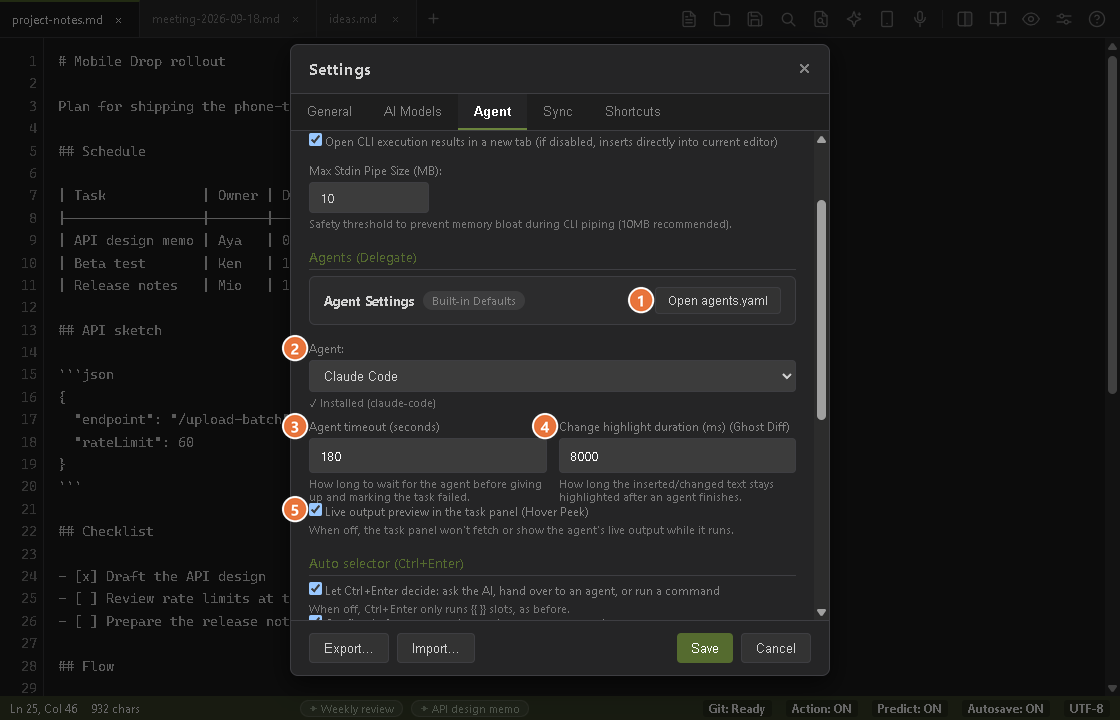1120x720 pixels.
Task: Select the Agent settings tab
Action: [492, 111]
